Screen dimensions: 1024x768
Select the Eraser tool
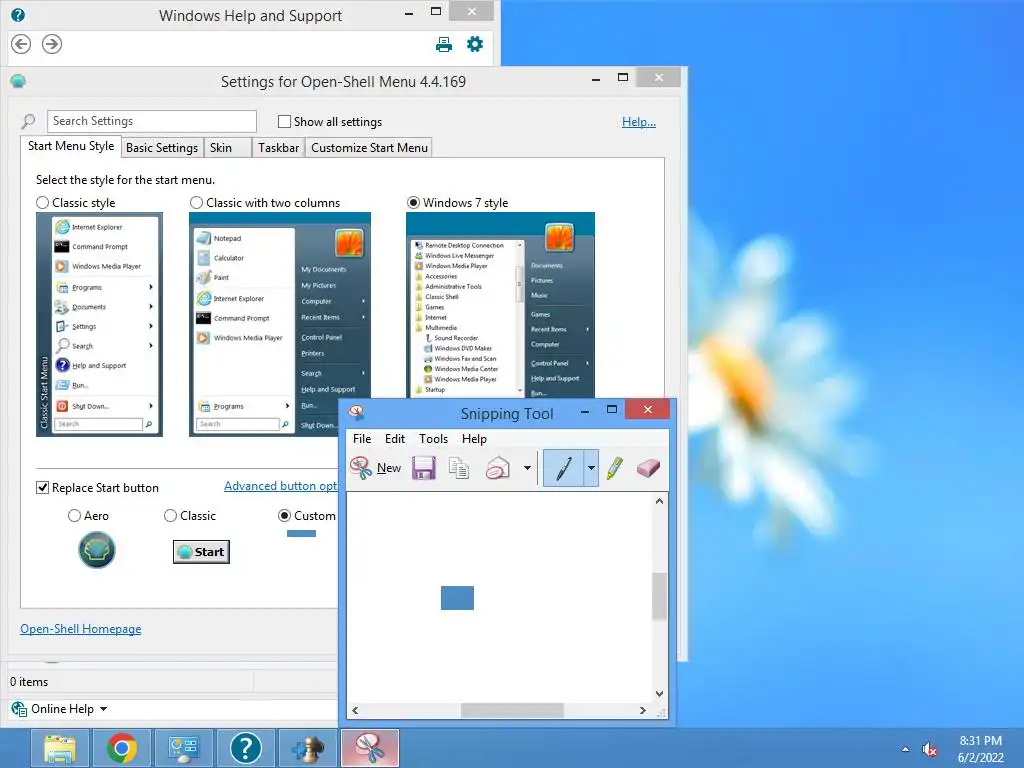coord(648,468)
